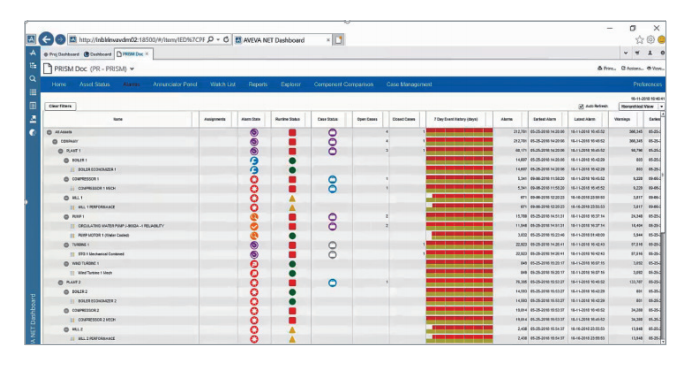Open the Case Management menu
The image size is (687, 367).
[x=409, y=84]
